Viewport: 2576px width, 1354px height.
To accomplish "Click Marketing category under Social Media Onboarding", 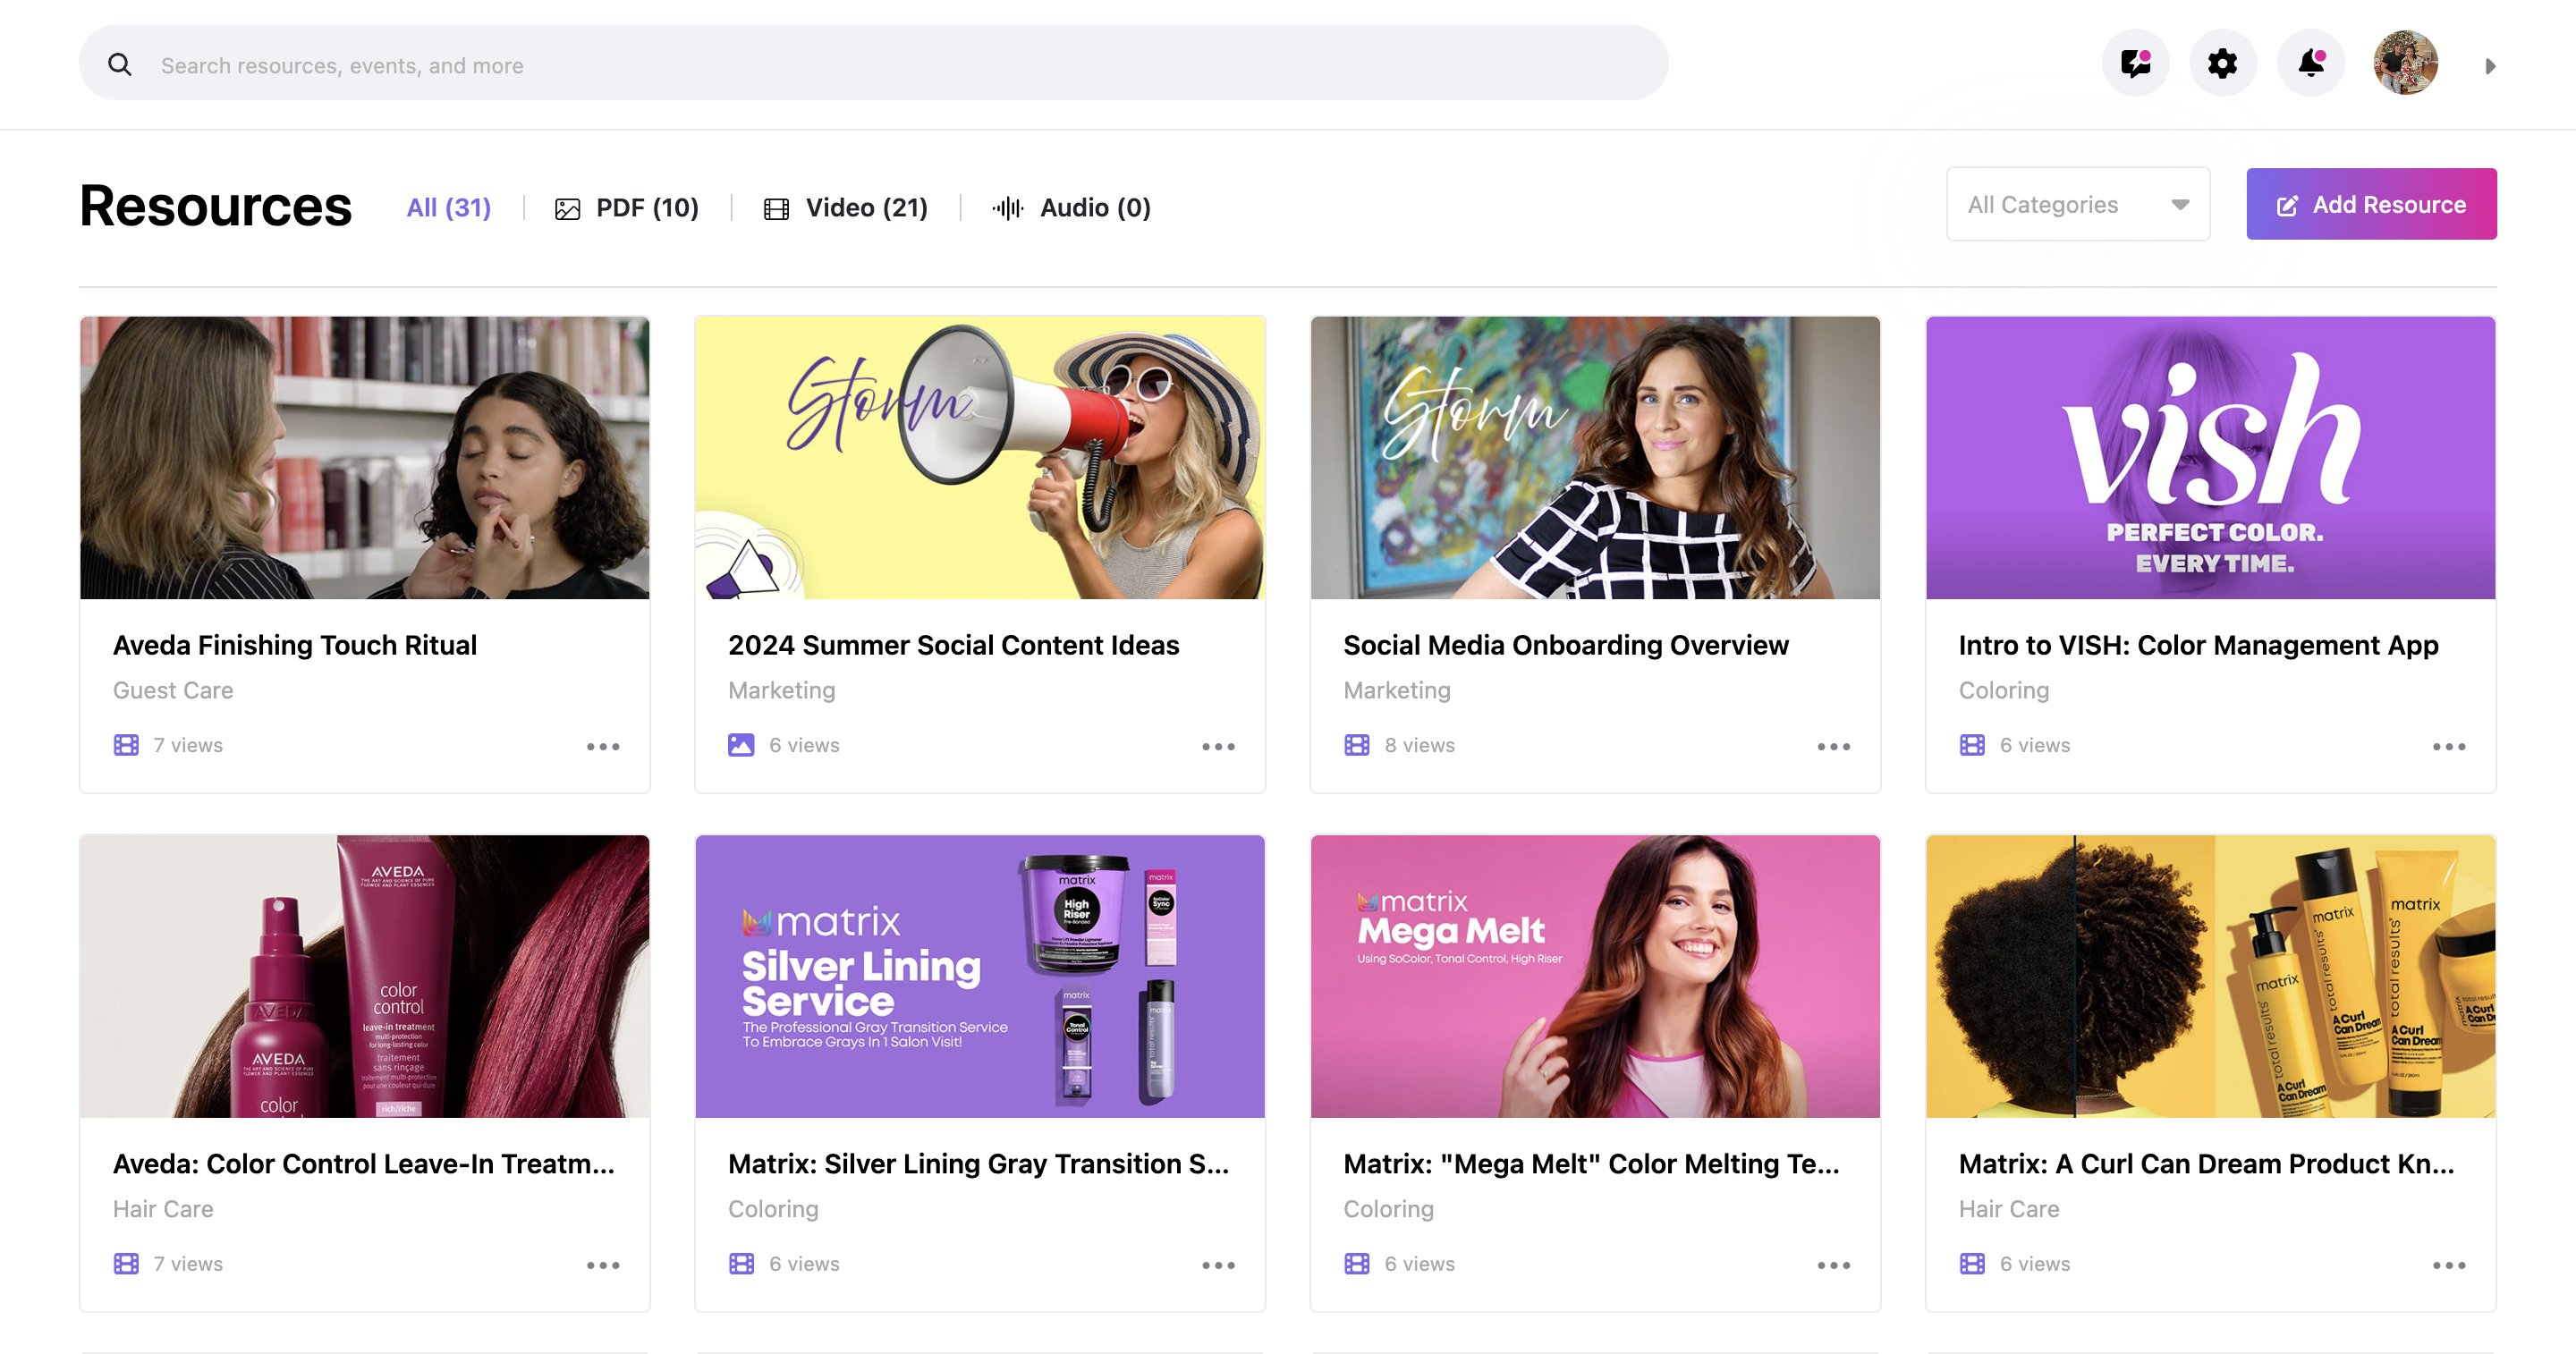I will [x=1397, y=691].
